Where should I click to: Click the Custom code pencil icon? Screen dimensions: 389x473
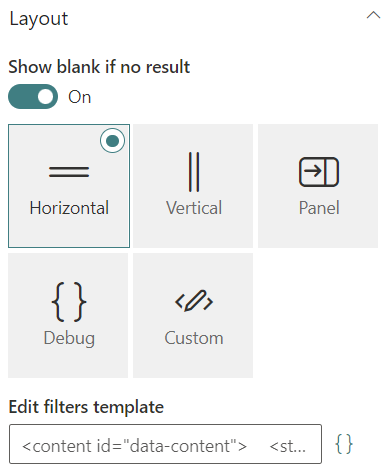click(194, 301)
